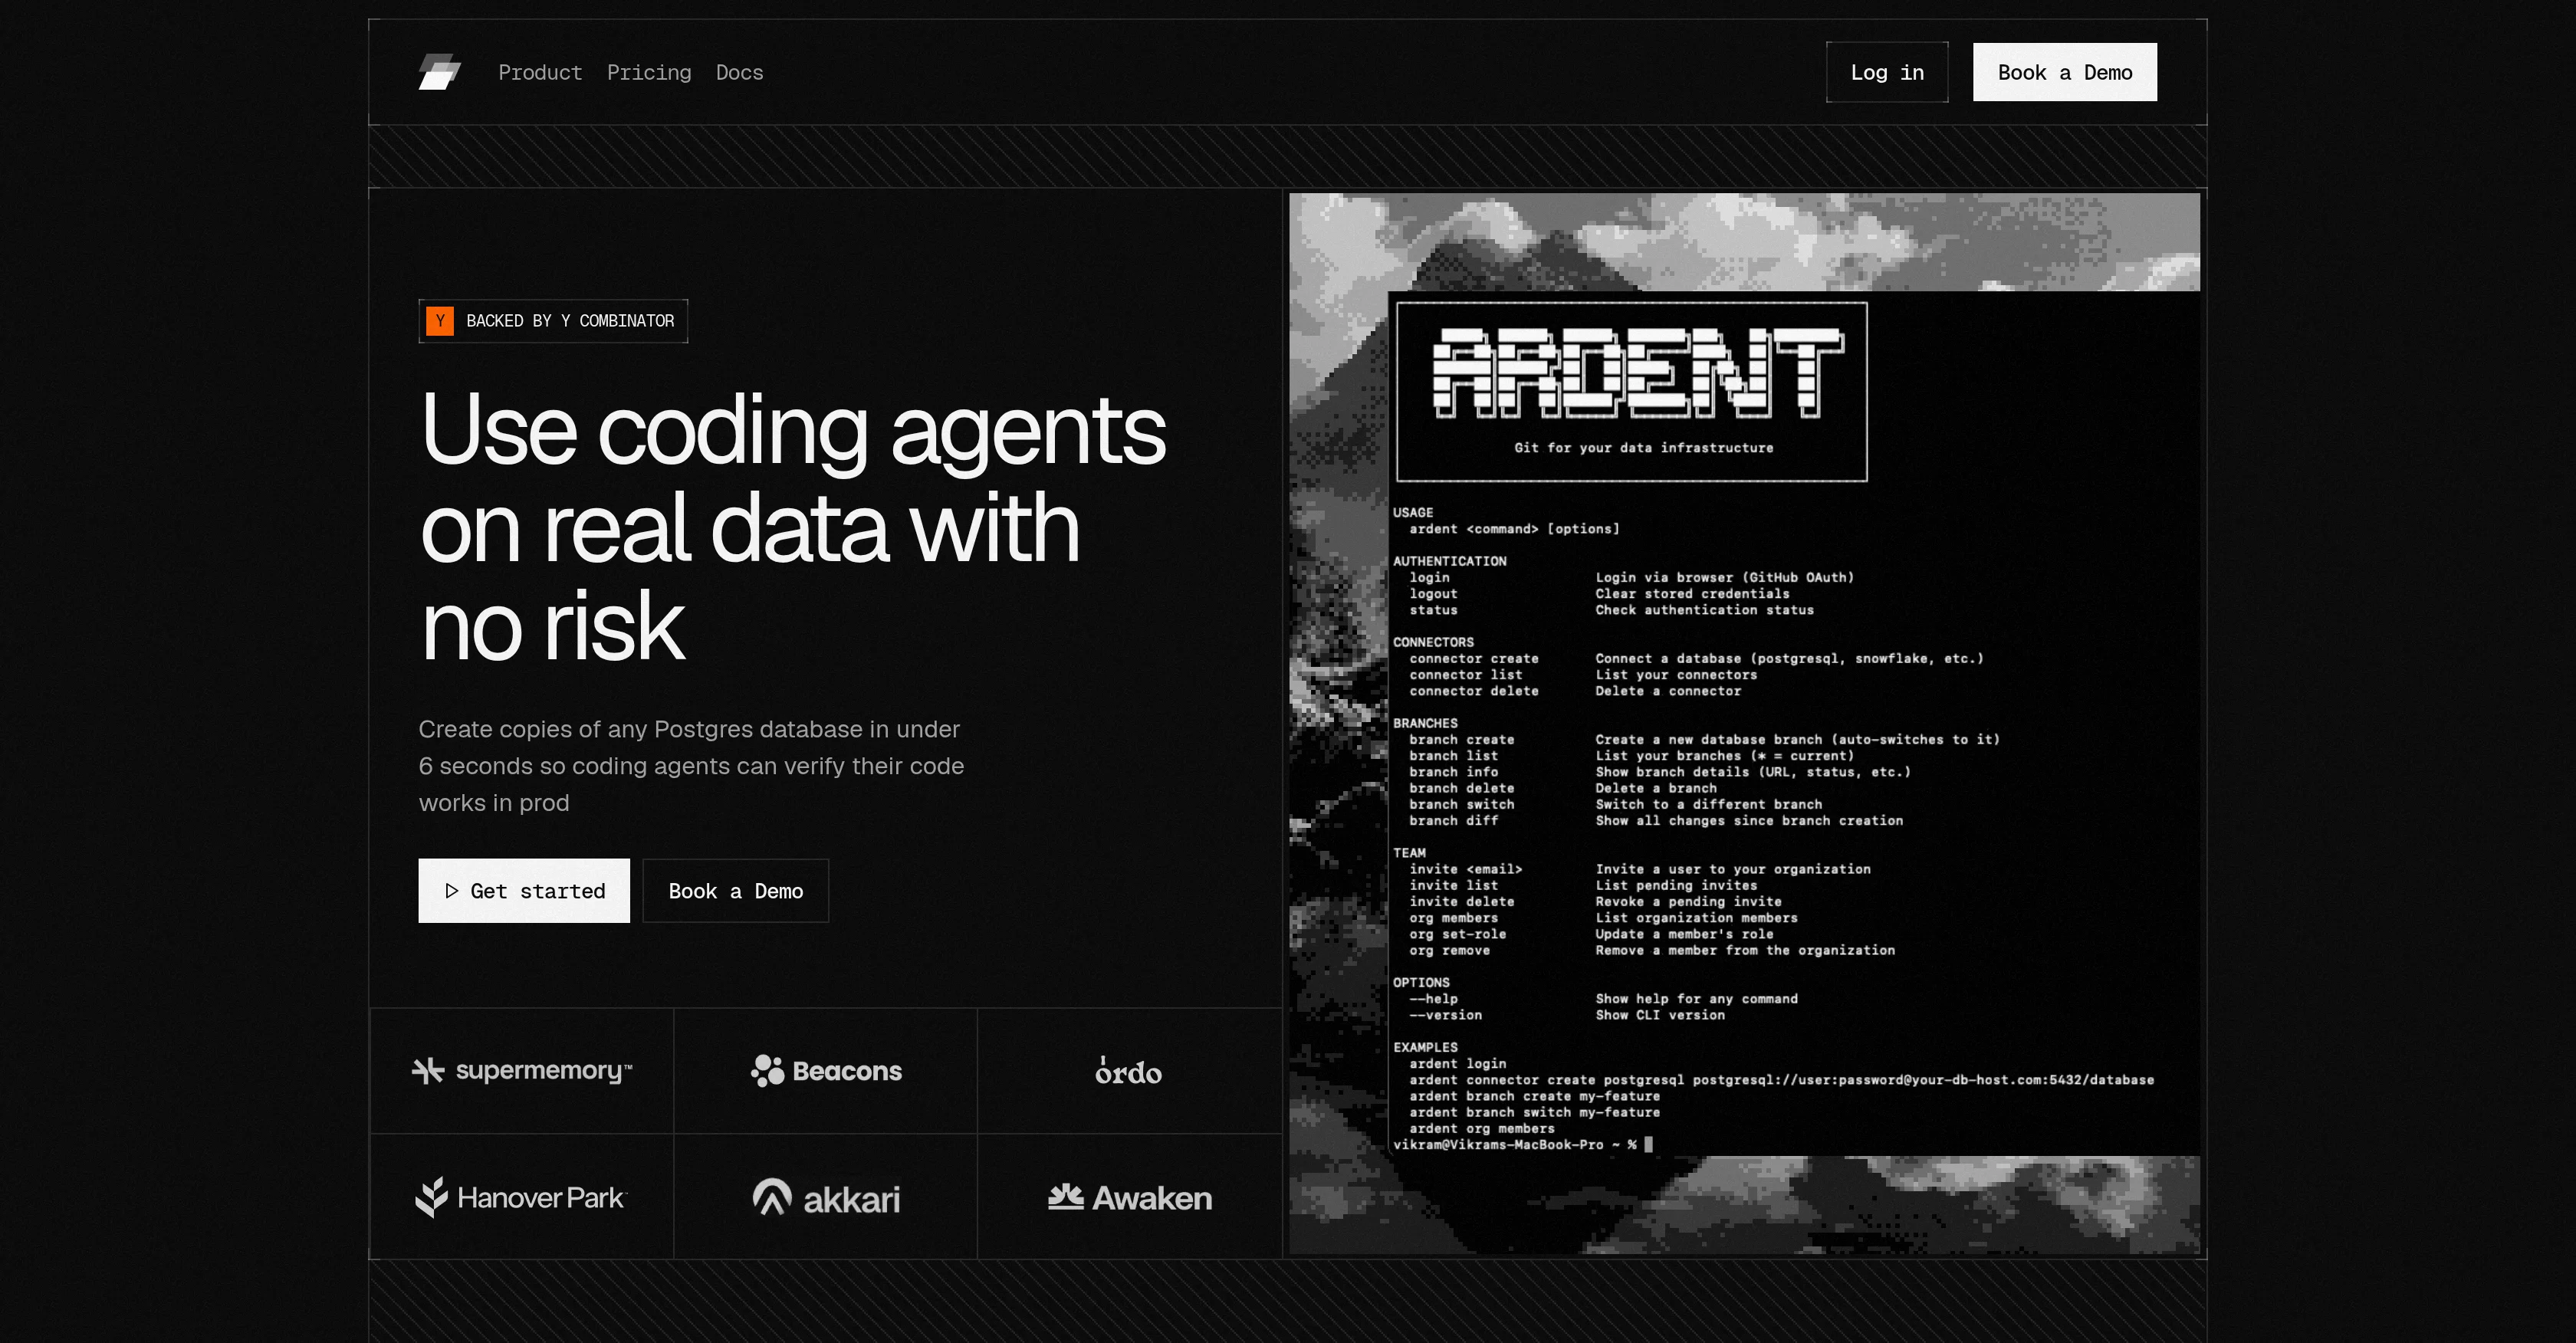Screen dimensions: 2576x1343
Task: Click the 'ardent <command> [options]' usage line
Action: tap(1514, 529)
